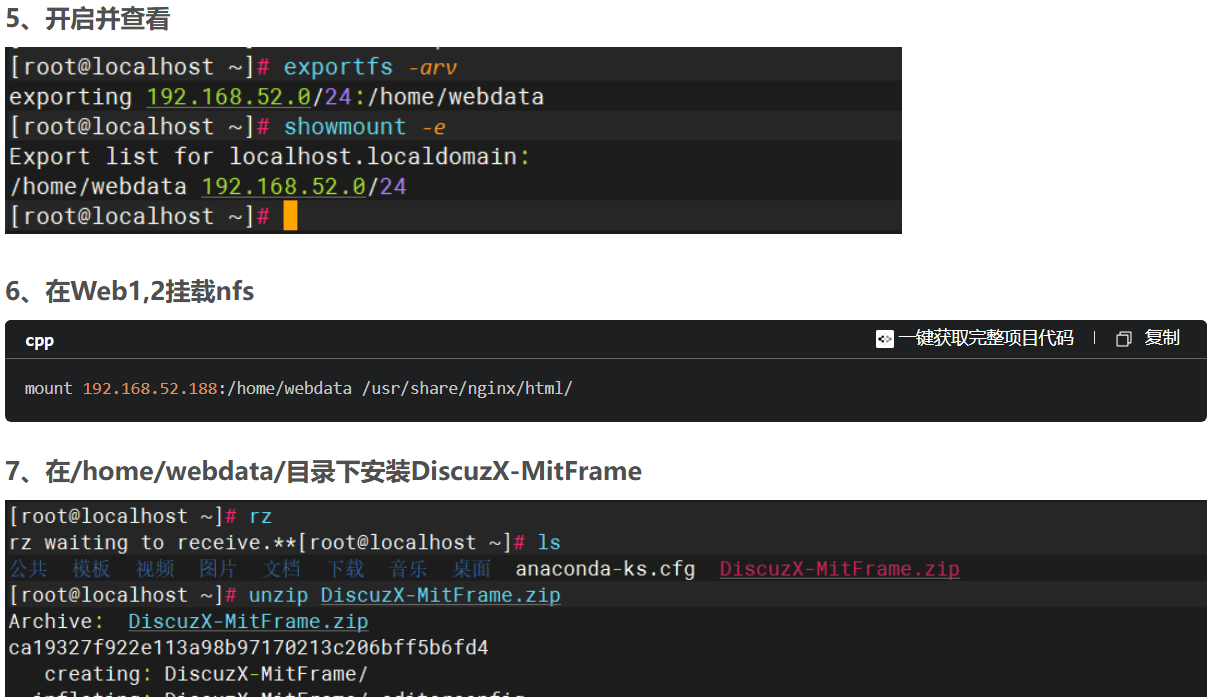Click 下载 folder in ls output
This screenshot has height=697, width=1209.
coord(345,569)
